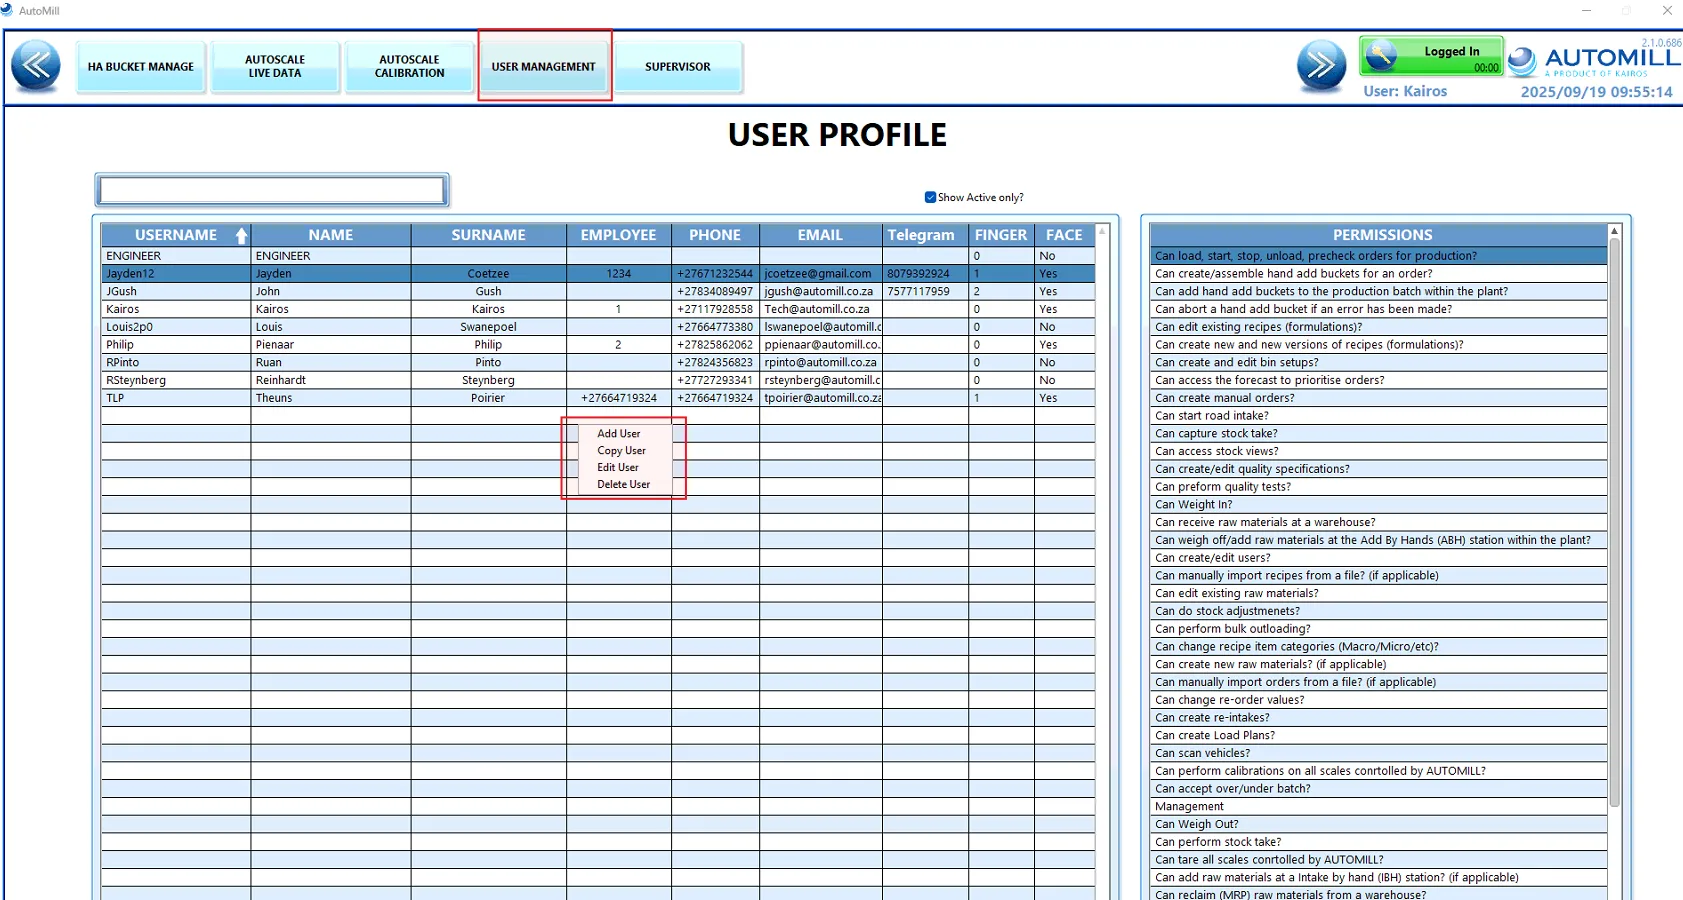This screenshot has height=900, width=1683.
Task: Select 'Can create/edit users?' permission
Action: point(1379,558)
